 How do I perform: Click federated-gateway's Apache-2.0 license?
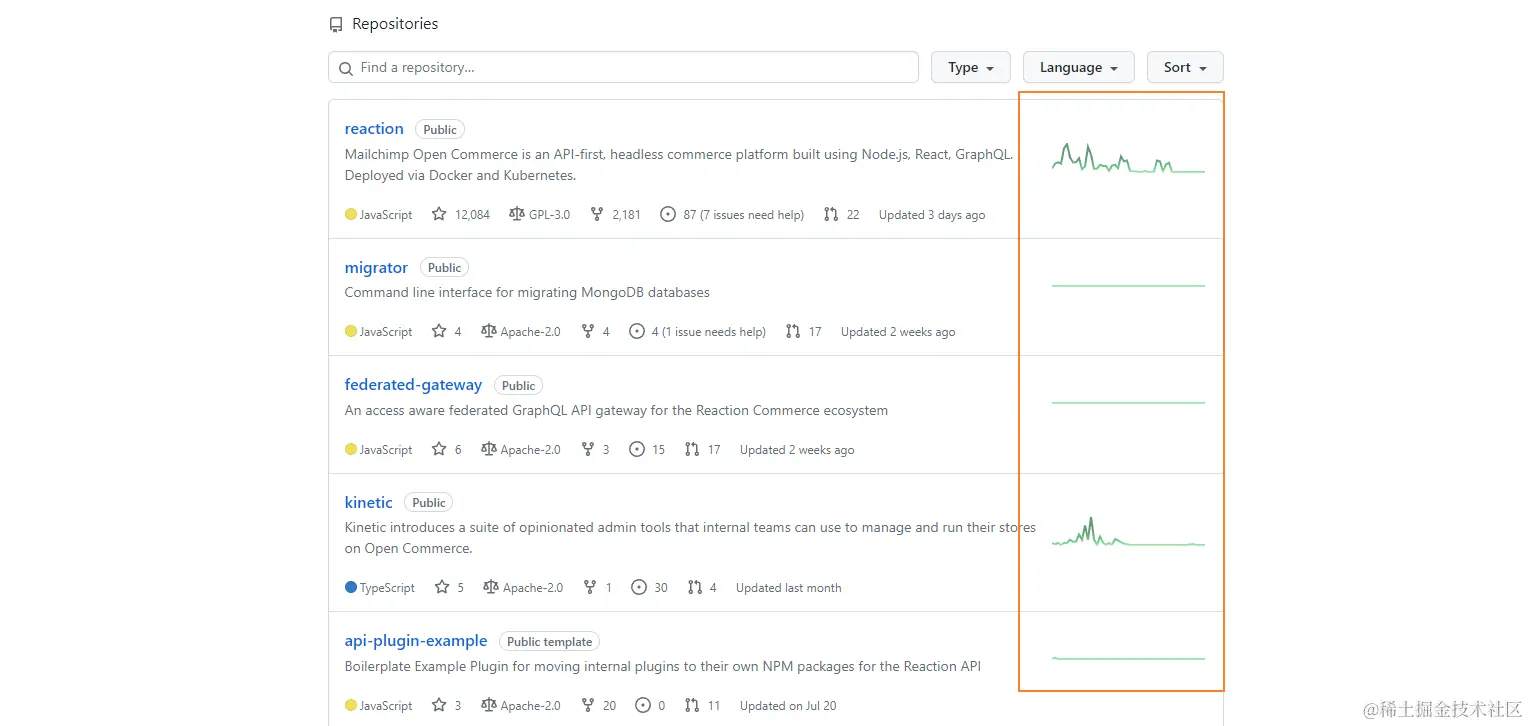(520, 449)
